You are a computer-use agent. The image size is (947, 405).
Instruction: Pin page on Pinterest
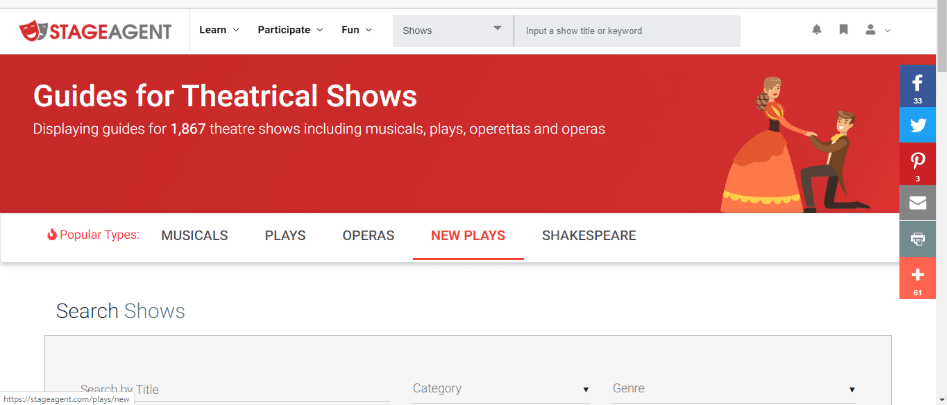tap(917, 164)
